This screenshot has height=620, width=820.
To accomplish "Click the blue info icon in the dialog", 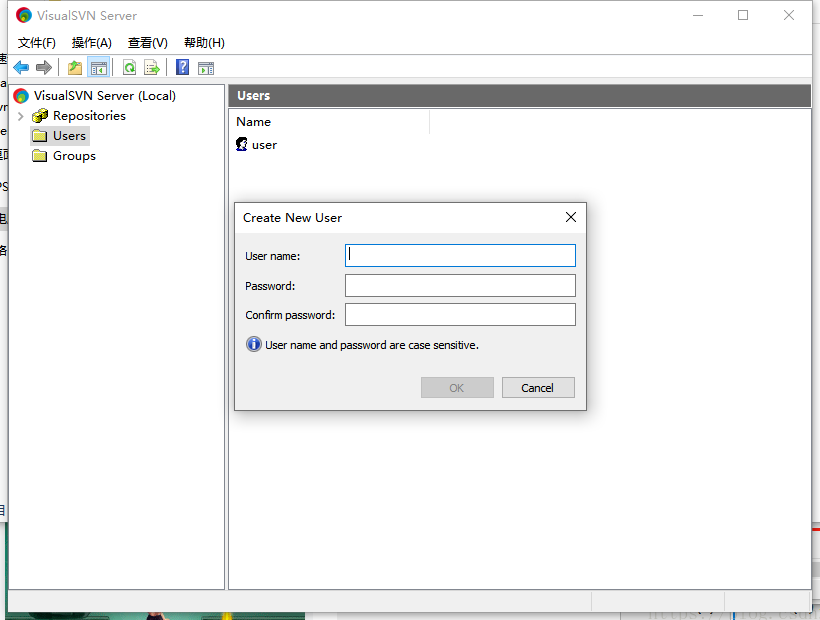I will pyautogui.click(x=254, y=344).
